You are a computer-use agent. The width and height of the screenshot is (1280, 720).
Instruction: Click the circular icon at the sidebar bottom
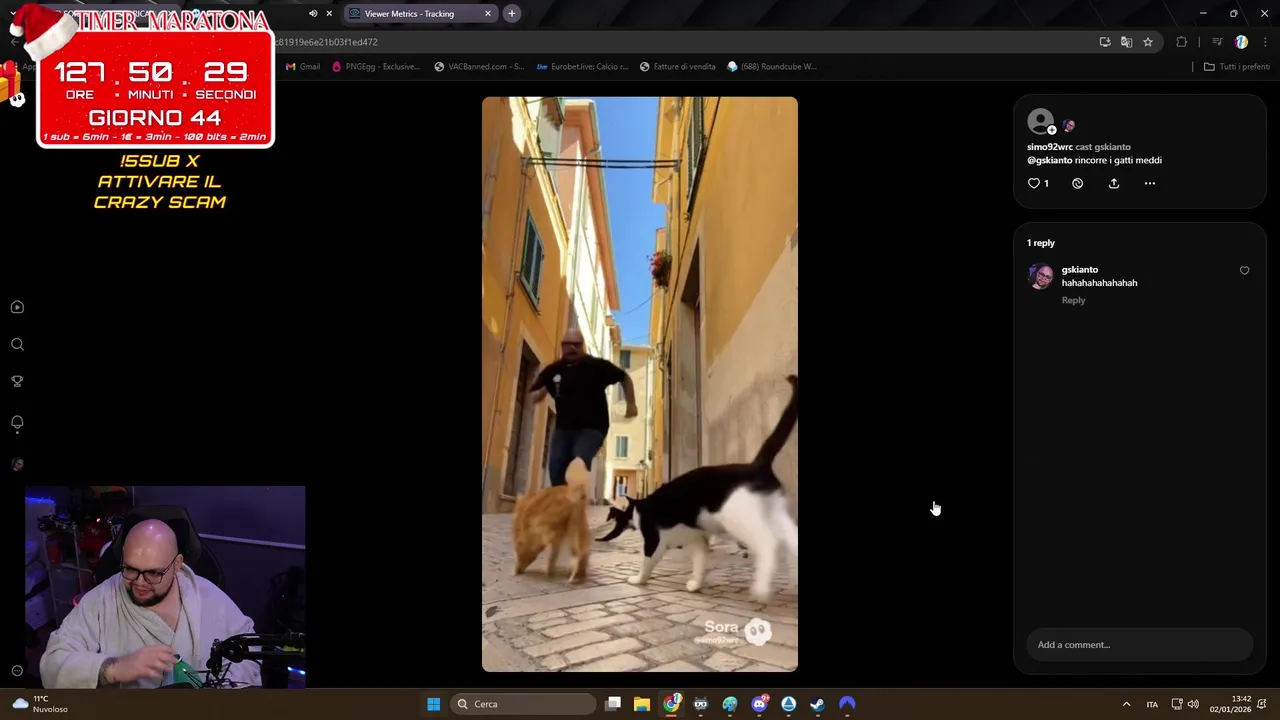[x=17, y=671]
